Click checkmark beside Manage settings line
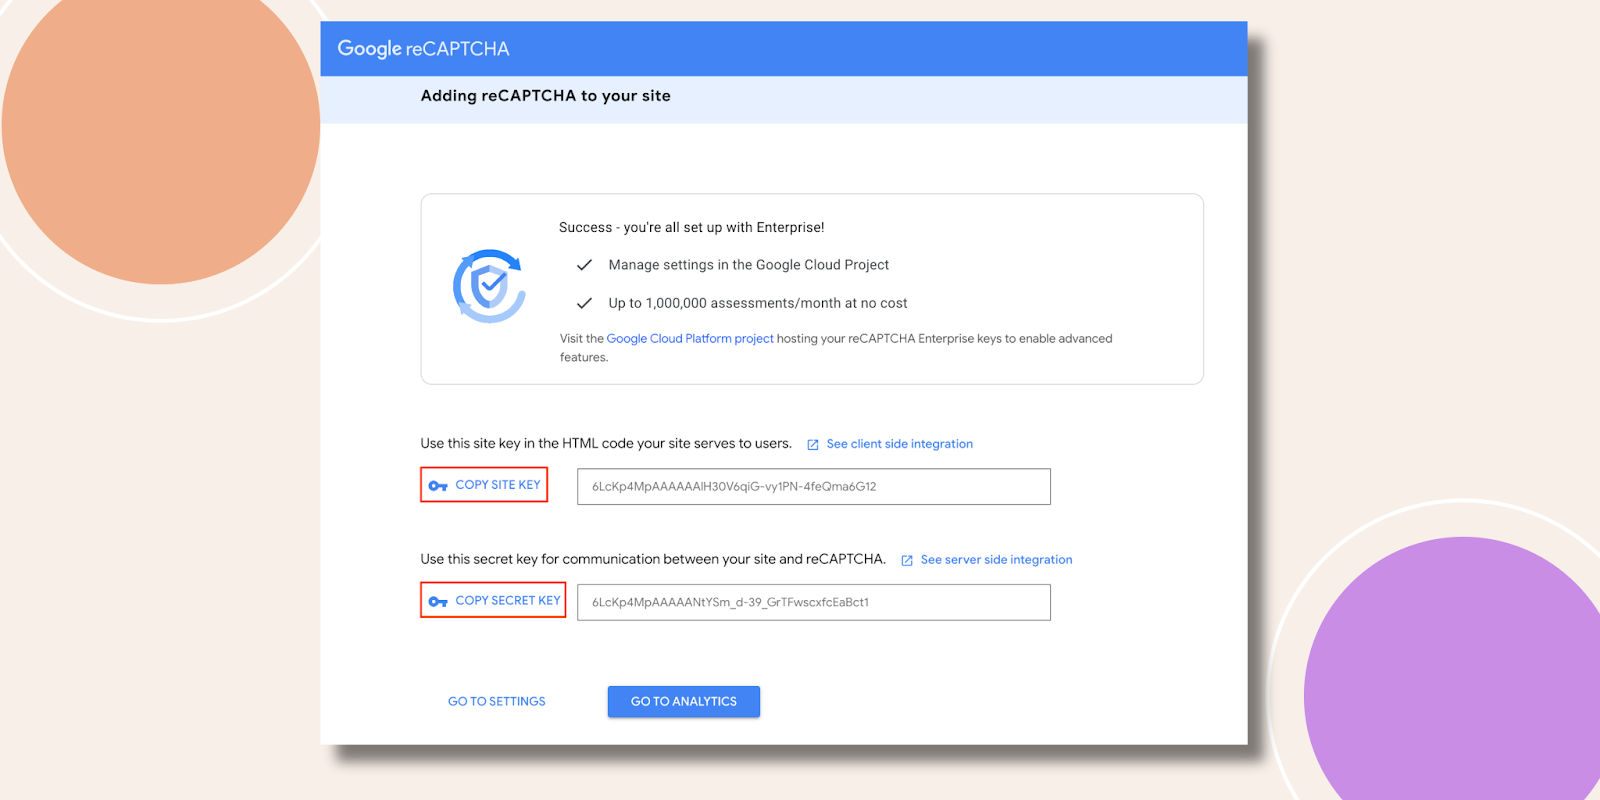The image size is (1600, 800). pos(585,265)
